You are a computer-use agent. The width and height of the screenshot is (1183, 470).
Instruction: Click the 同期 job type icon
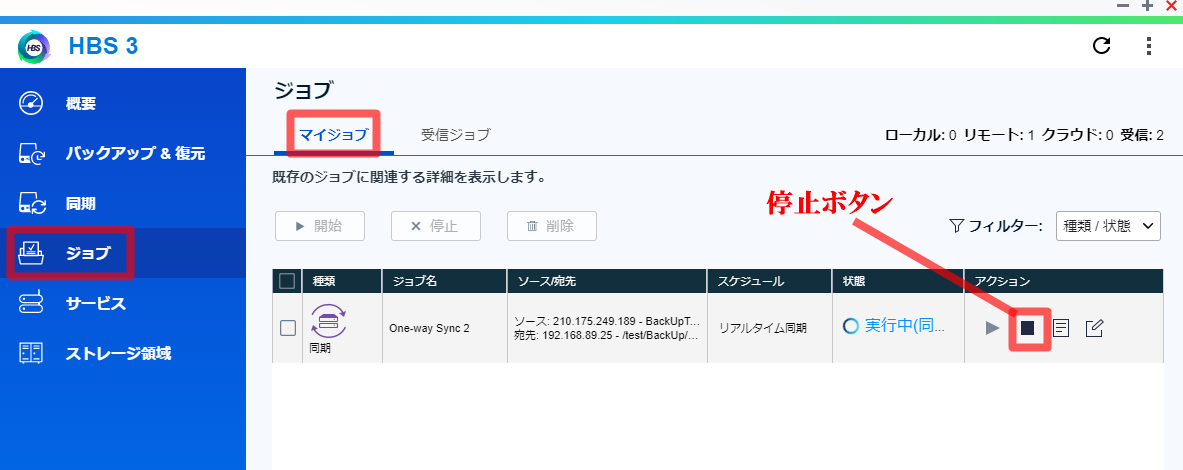tap(328, 321)
